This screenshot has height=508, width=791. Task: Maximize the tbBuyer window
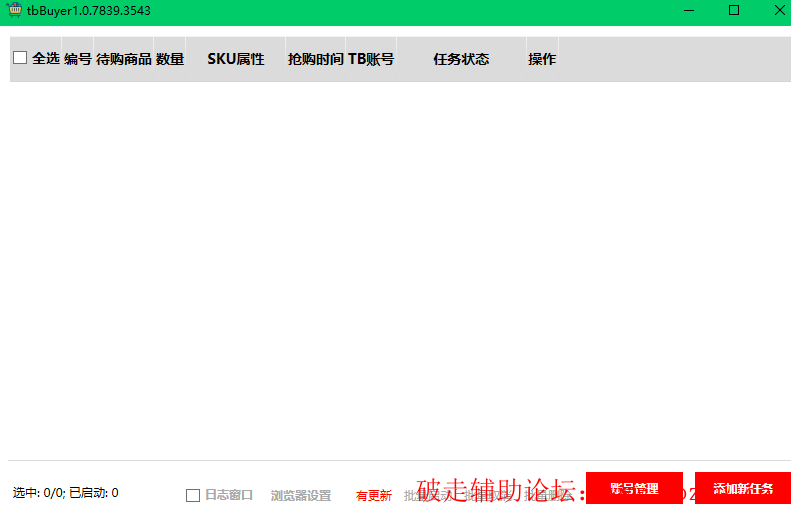click(x=734, y=10)
